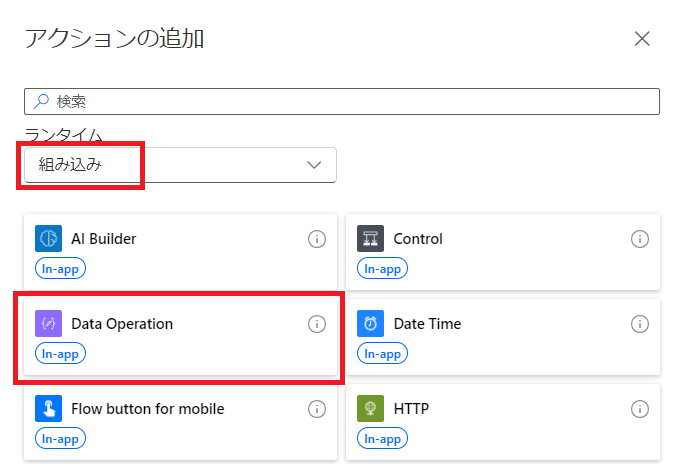Click the Flow button for mobile icon

pyautogui.click(x=48, y=408)
